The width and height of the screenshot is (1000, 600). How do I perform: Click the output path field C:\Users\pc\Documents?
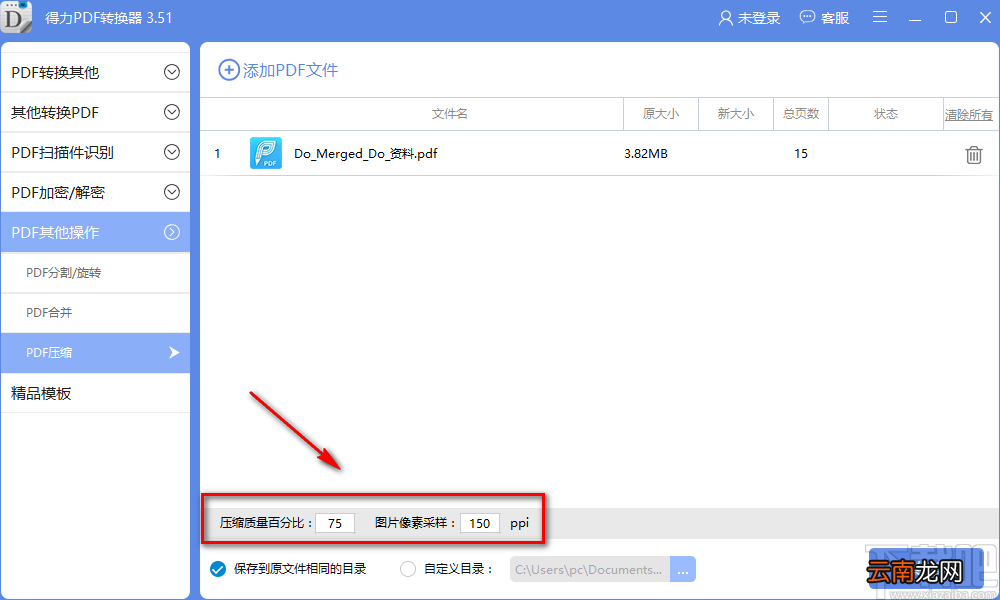coord(590,569)
